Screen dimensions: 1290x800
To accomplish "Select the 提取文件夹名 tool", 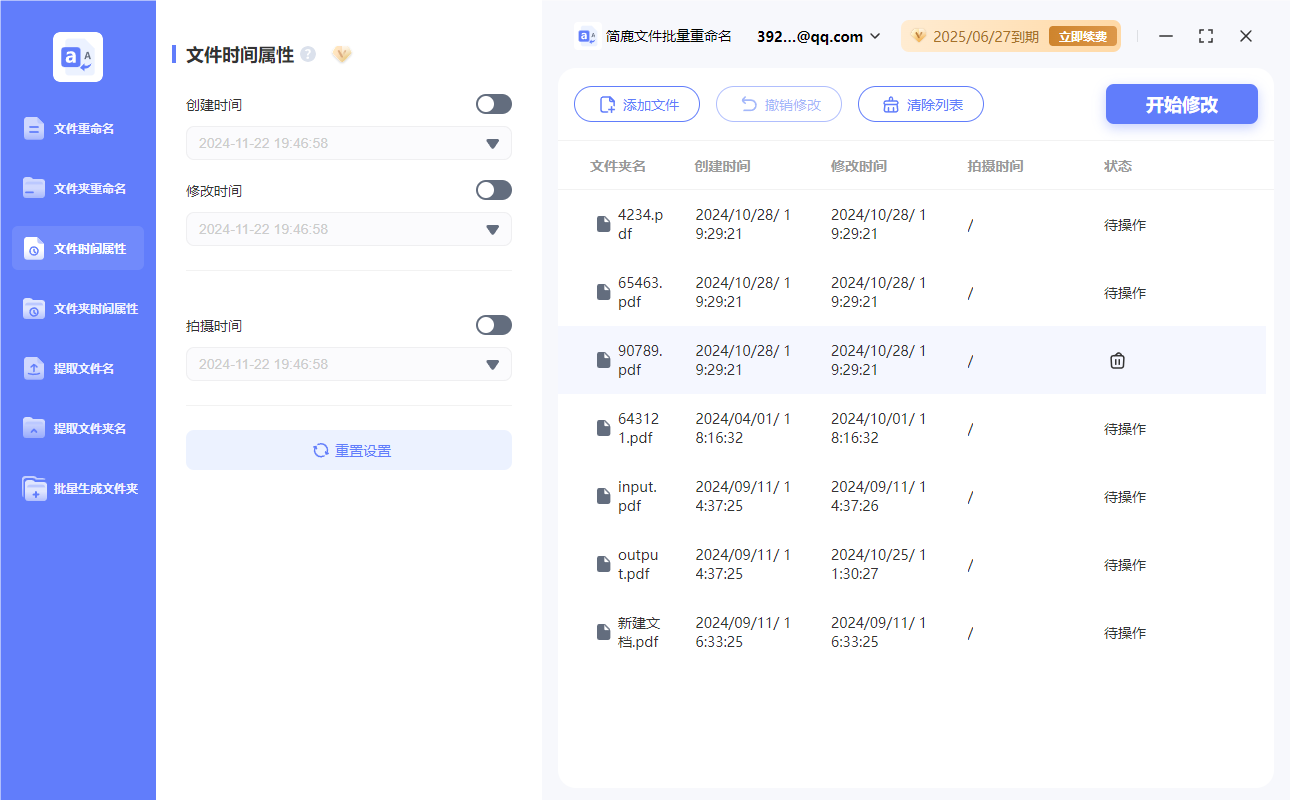I will 77,428.
